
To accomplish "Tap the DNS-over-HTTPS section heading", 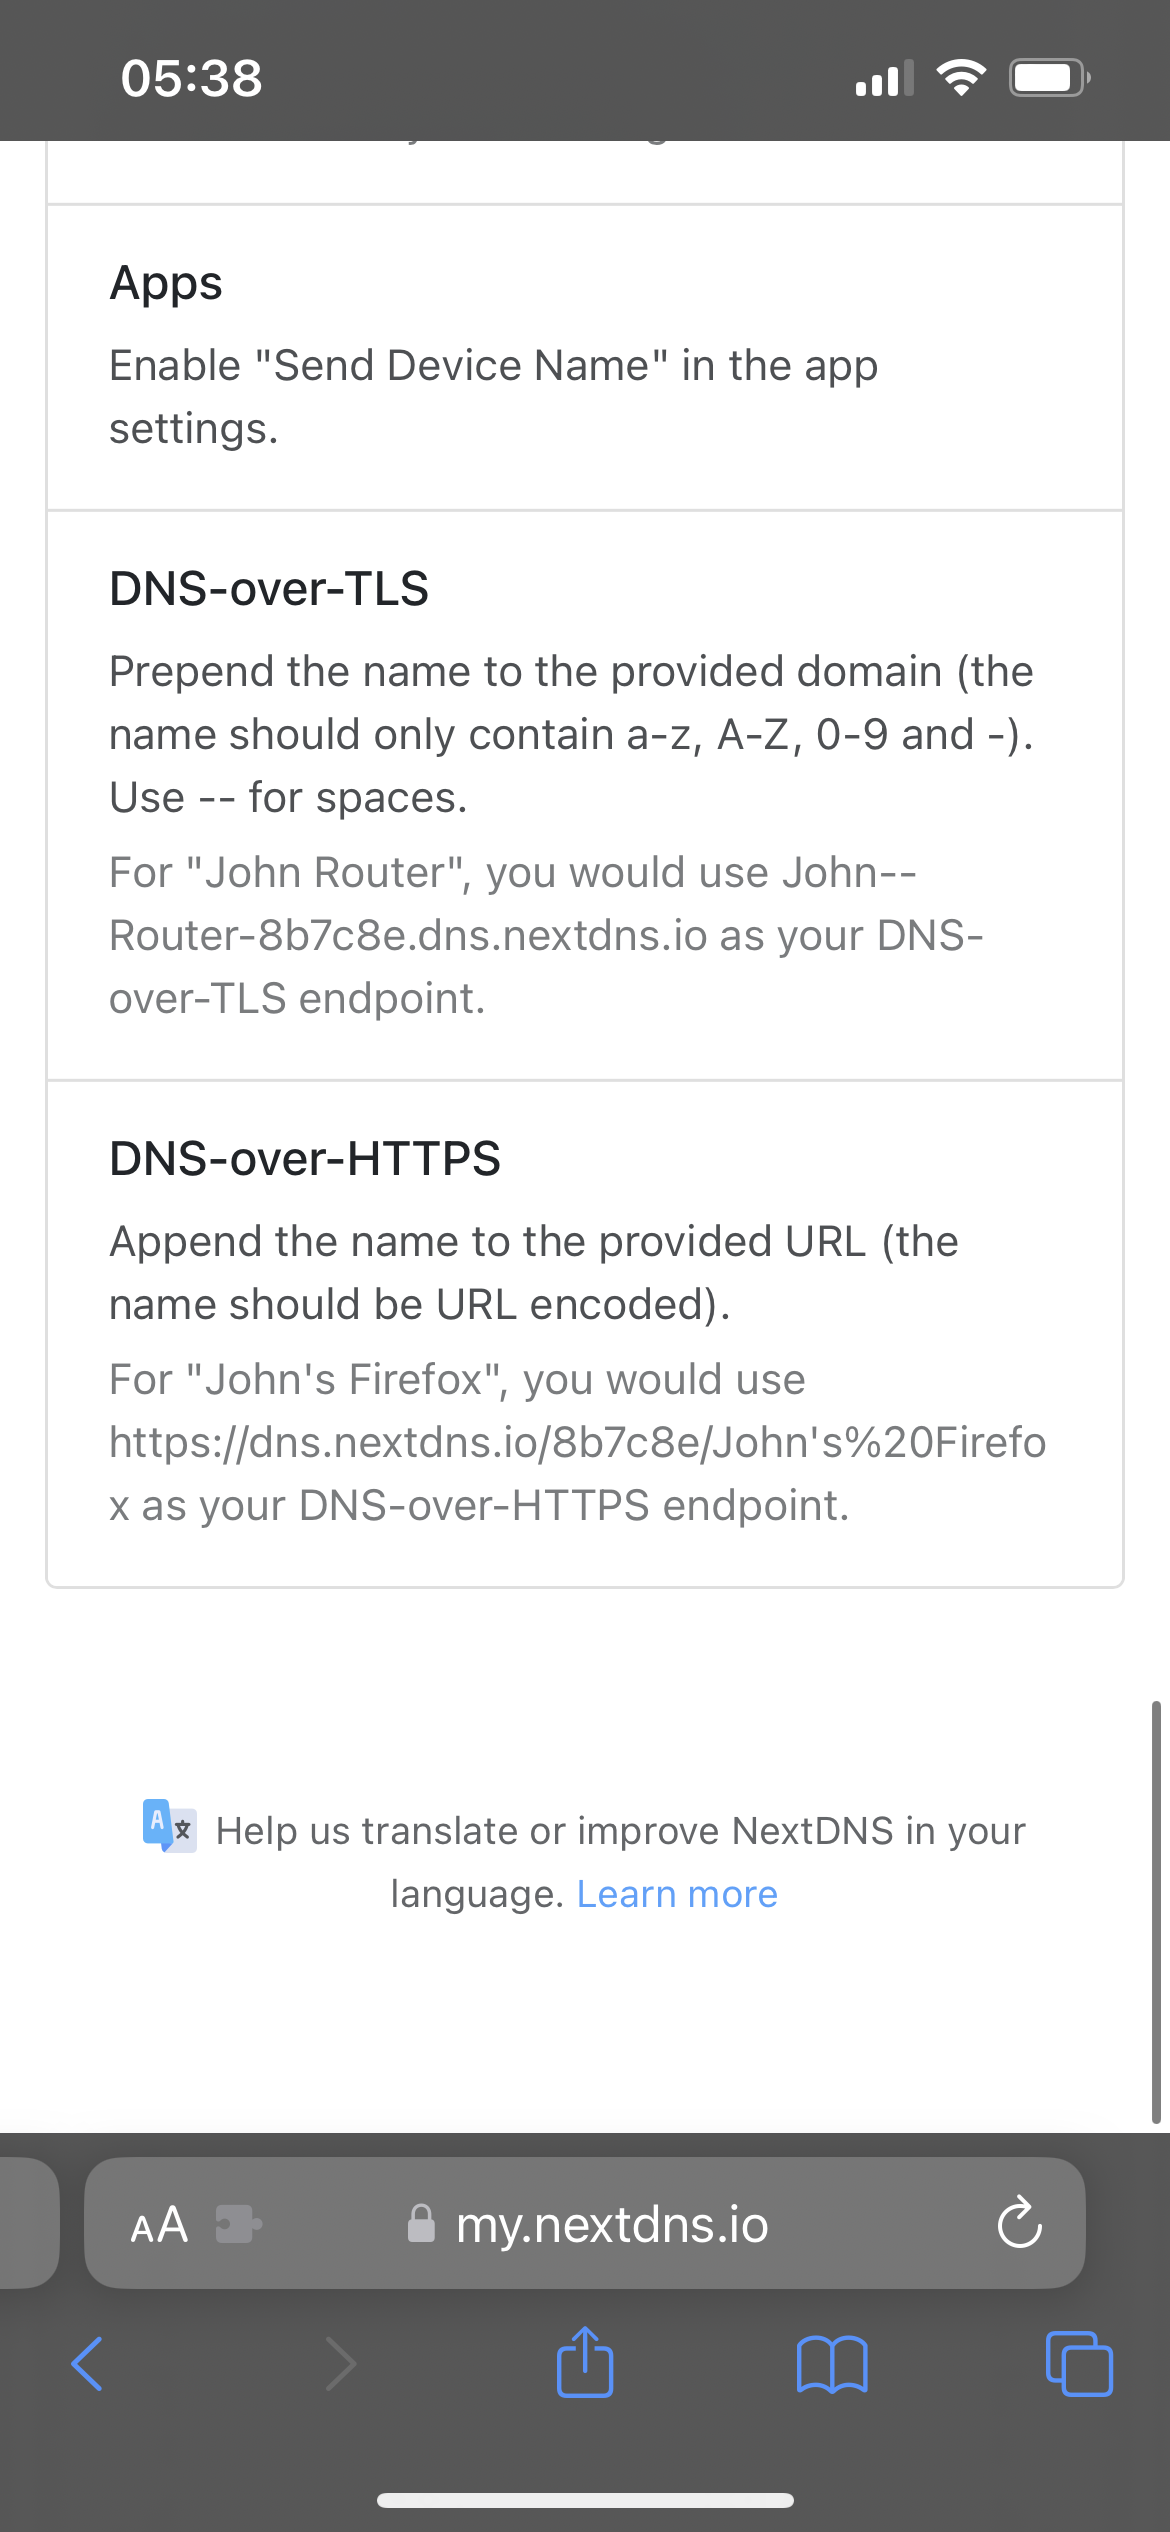I will coord(305,1159).
